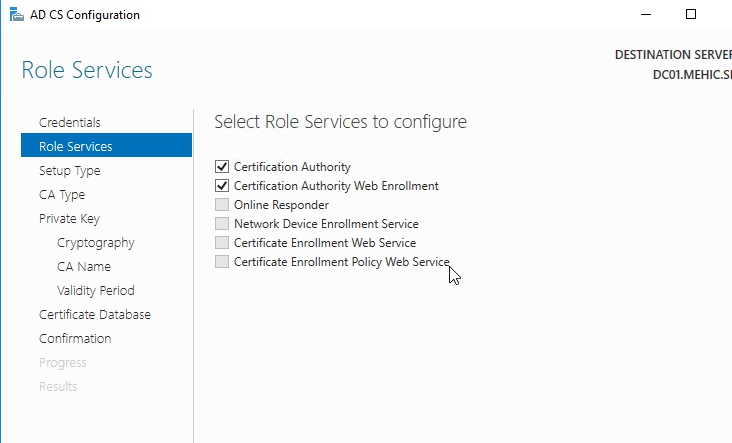
Task: Minimize the AD CS Configuration window
Action: coord(644,15)
